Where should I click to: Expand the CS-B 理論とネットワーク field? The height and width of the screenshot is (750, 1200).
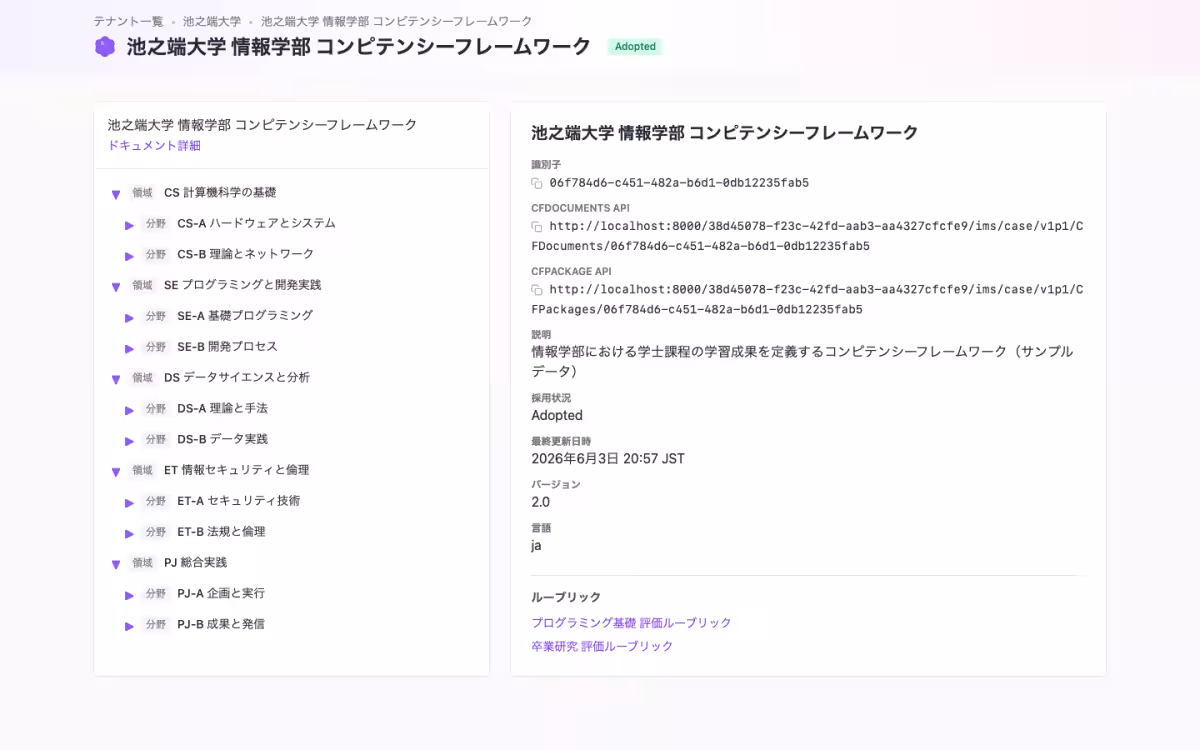tap(129, 256)
